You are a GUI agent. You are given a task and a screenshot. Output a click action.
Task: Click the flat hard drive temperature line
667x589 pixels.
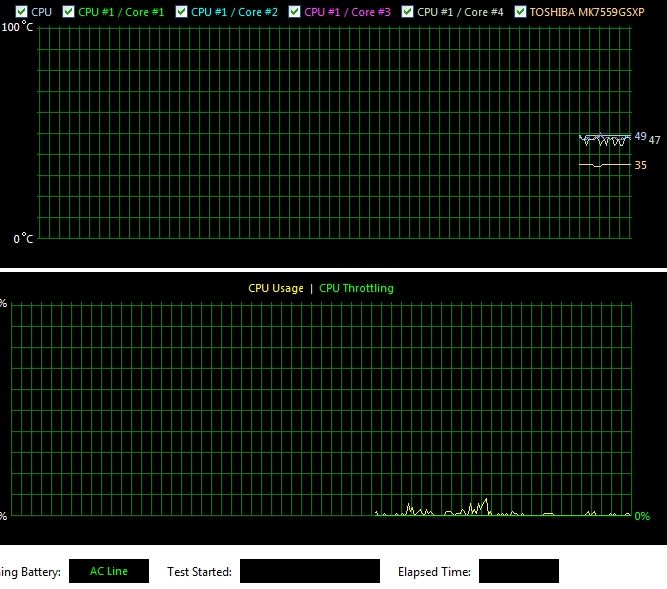pyautogui.click(x=605, y=165)
